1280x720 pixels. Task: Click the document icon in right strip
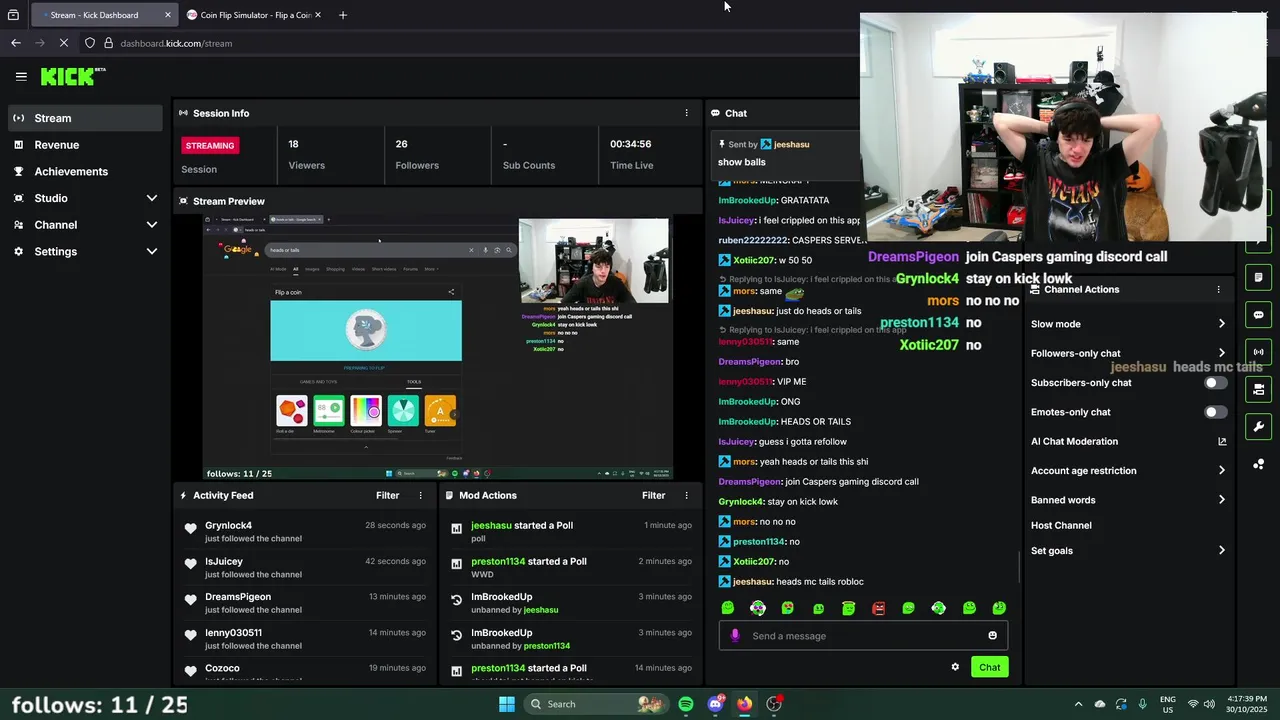(1258, 277)
